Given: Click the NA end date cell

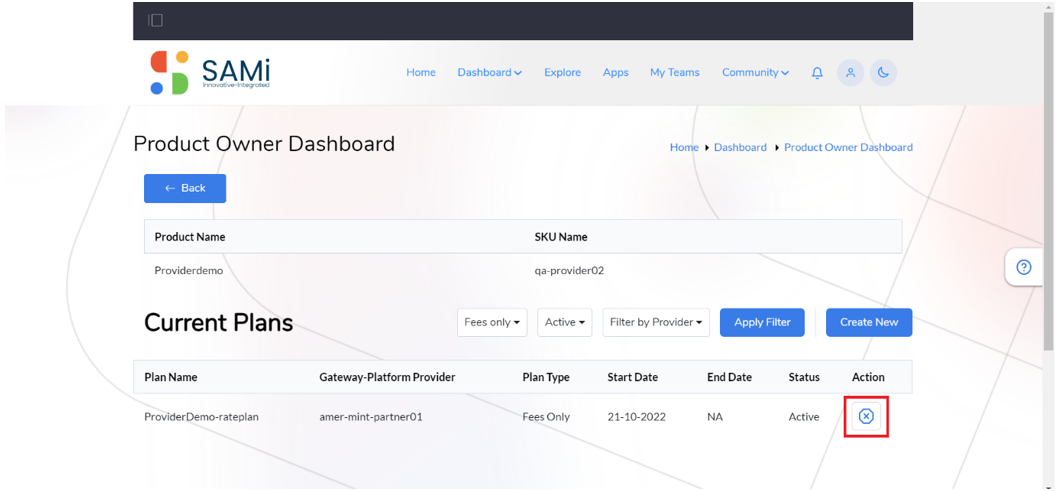Looking at the screenshot, I should point(715,417).
